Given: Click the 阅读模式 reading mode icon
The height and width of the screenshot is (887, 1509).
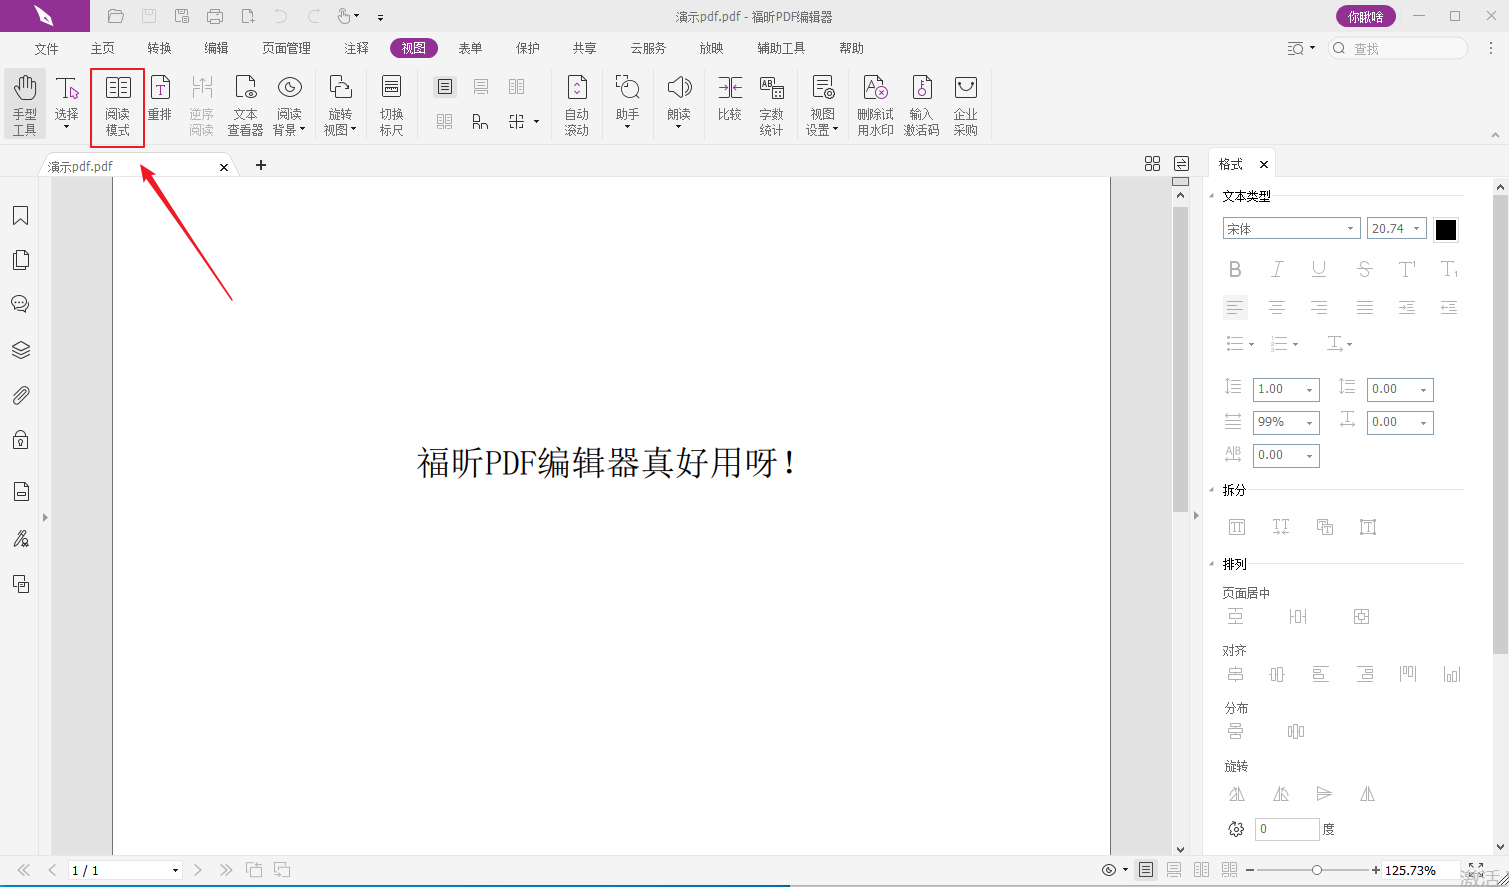Looking at the screenshot, I should coord(118,105).
